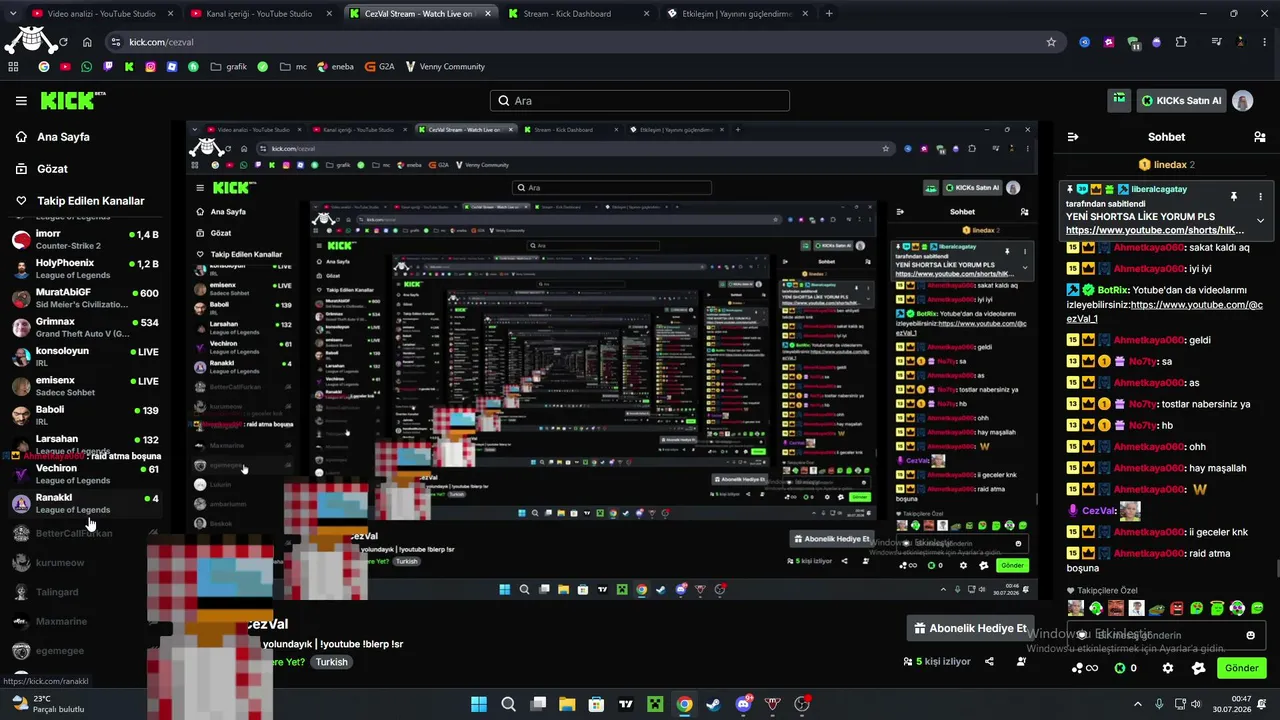This screenshot has height=720, width=1280.
Task: Open the BotRix YouTube channel link
Action: [1164, 311]
